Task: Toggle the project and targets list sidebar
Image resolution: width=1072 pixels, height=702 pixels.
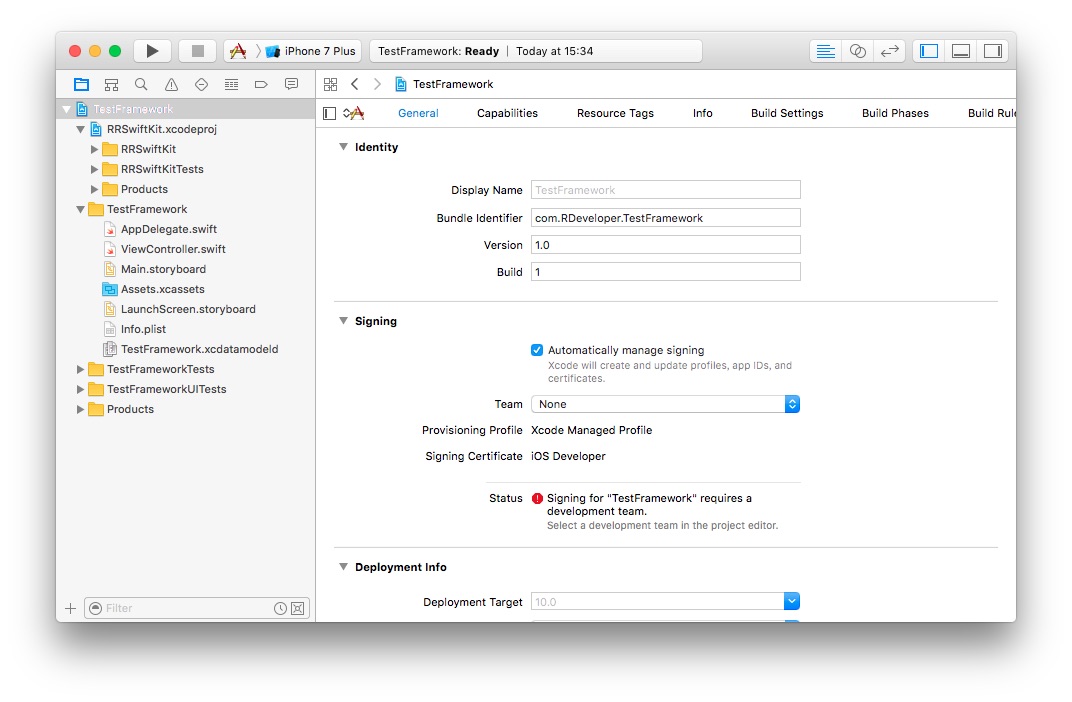Action: 329,113
